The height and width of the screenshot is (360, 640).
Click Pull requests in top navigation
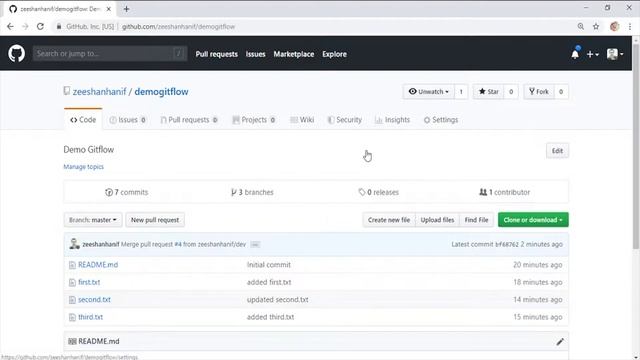216,54
